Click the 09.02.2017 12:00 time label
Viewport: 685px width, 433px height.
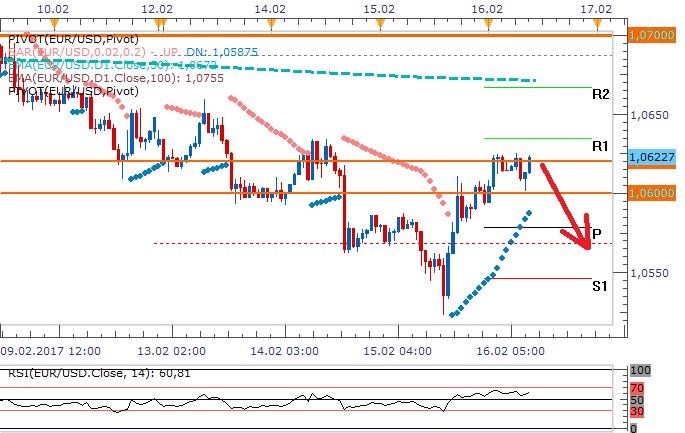pyautogui.click(x=52, y=352)
